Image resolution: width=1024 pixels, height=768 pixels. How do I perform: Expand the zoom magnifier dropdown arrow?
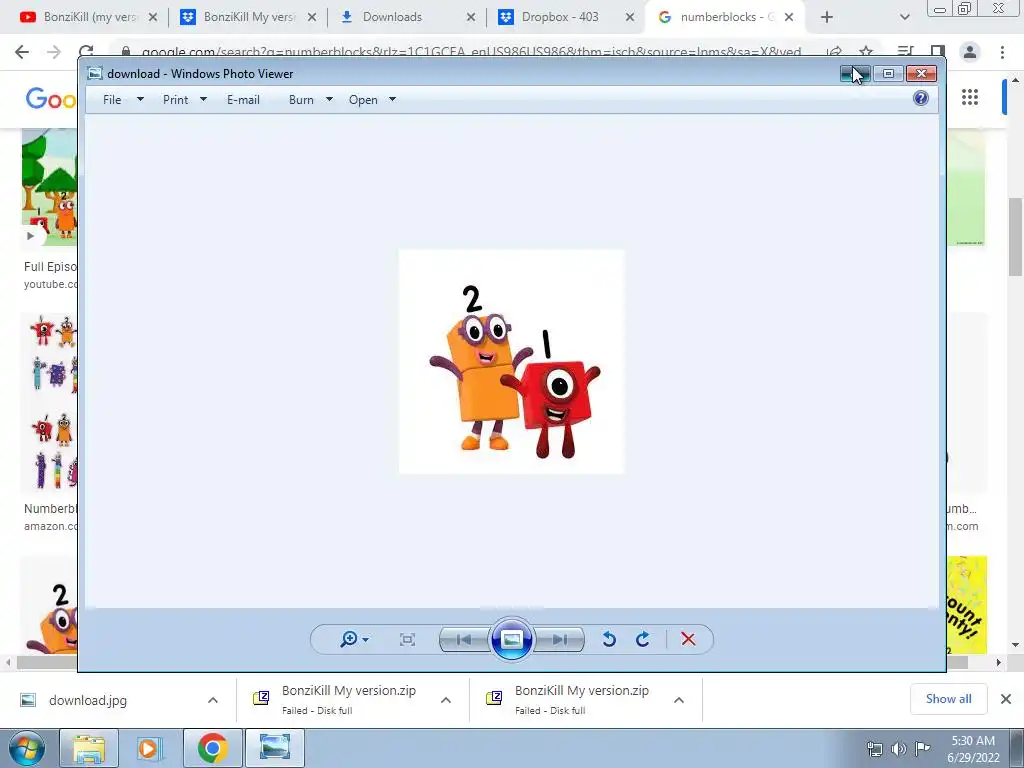(x=366, y=640)
